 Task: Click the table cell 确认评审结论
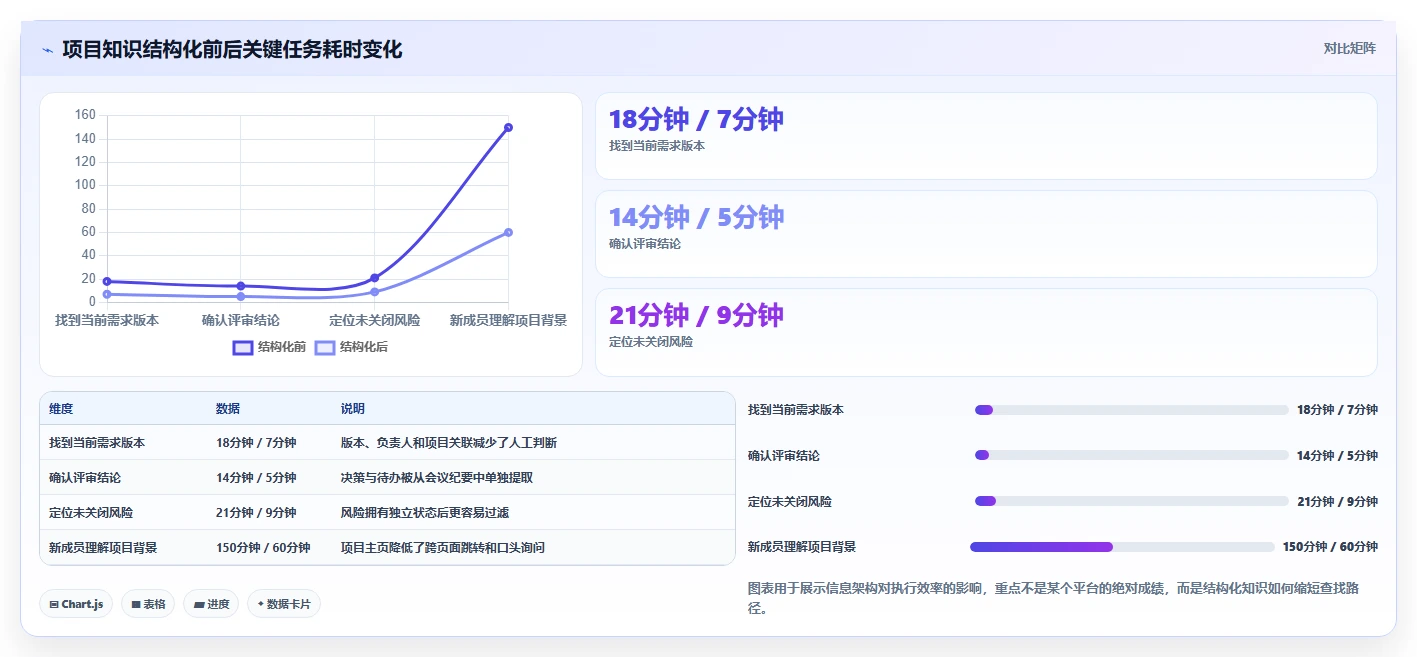[85, 478]
